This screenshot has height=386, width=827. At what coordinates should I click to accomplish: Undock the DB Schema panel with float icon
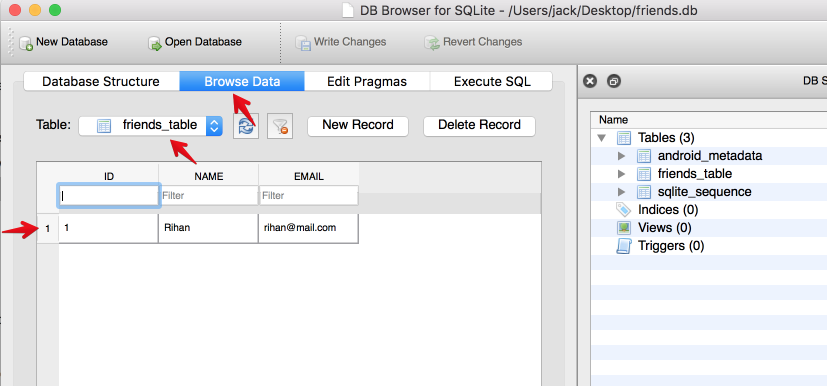pyautogui.click(x=614, y=81)
